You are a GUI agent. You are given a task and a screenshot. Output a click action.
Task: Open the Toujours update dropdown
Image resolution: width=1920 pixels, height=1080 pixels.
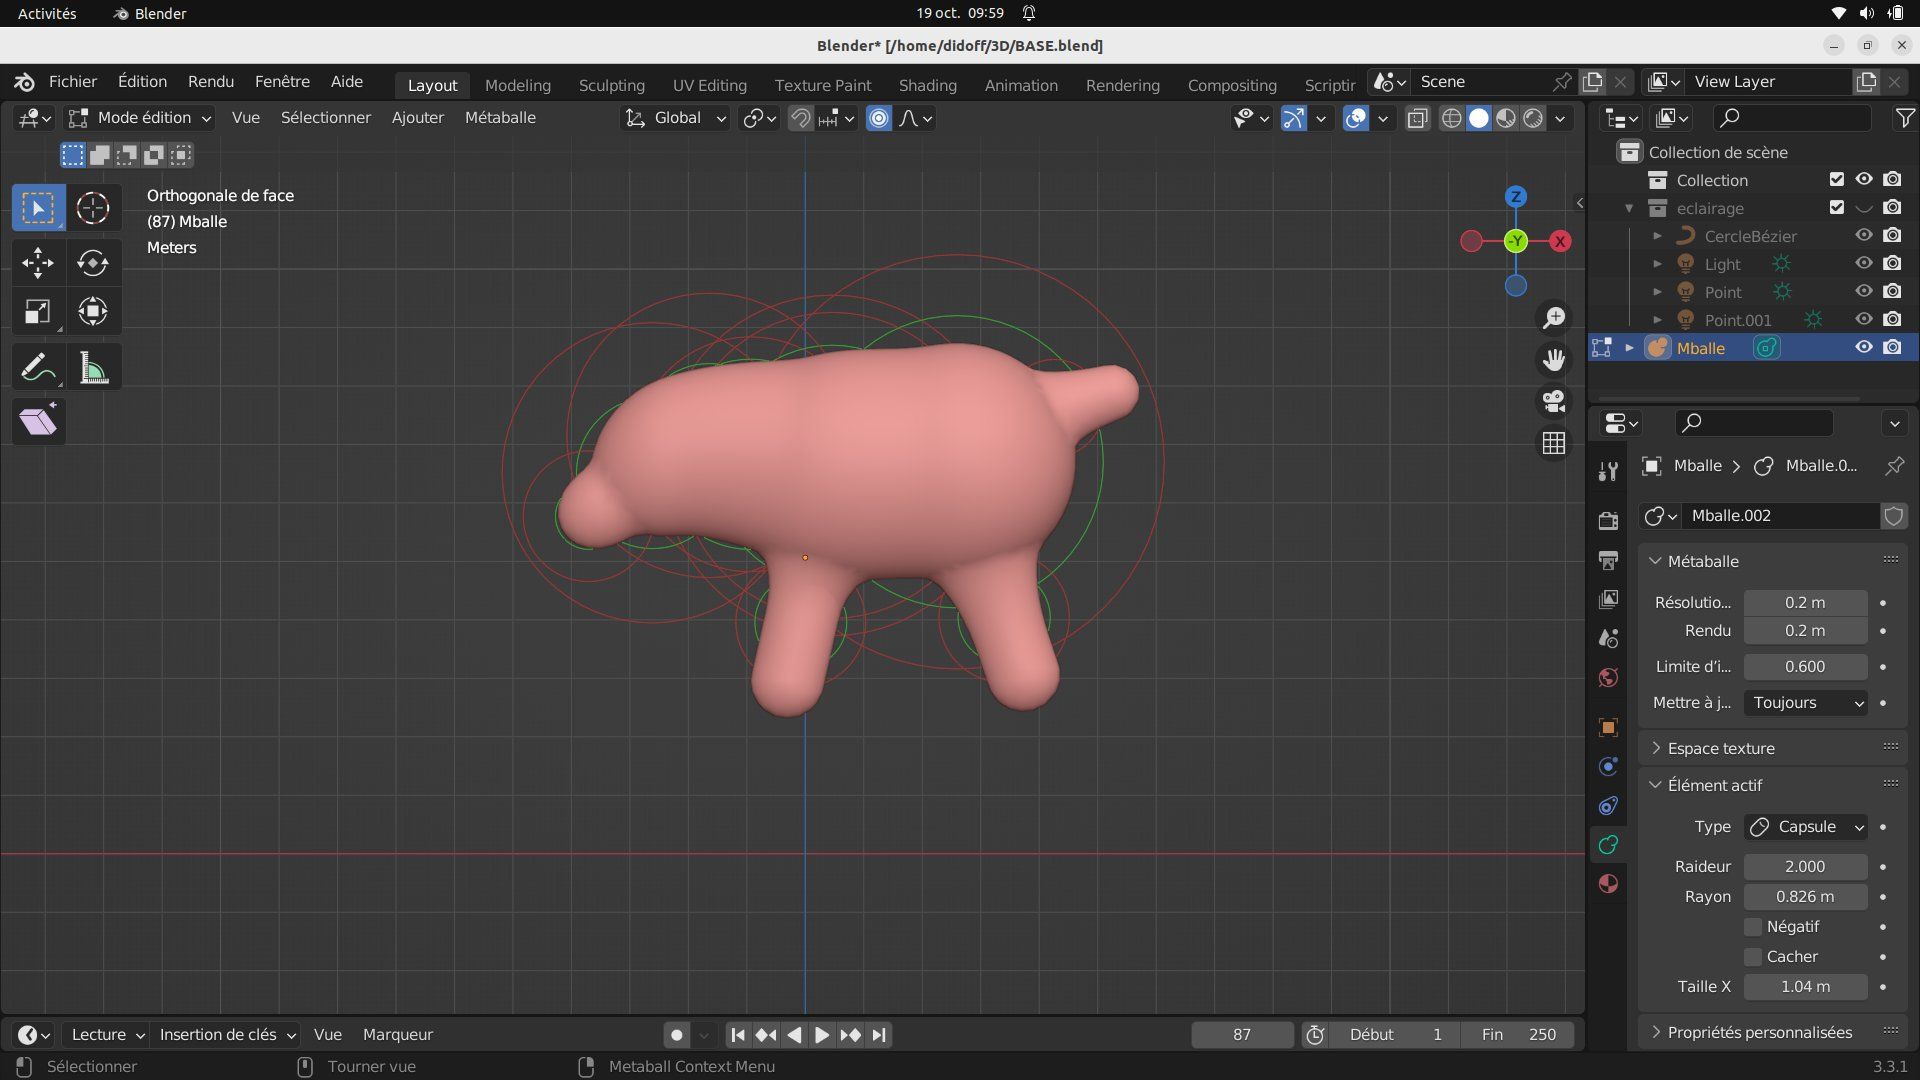tap(1806, 703)
